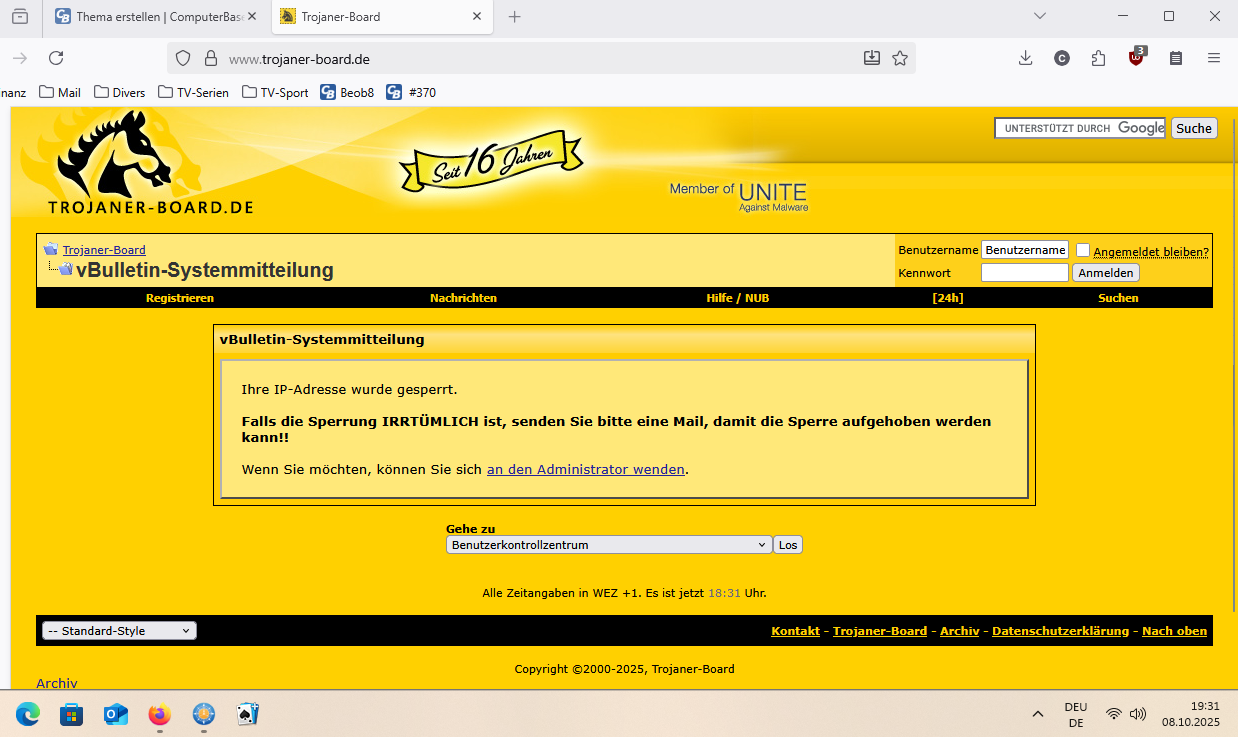Open the TV-Sport bookmarks folder
1238x737 pixels.
coord(276,92)
